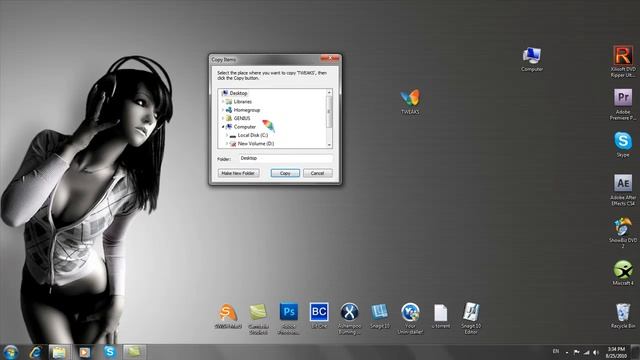The height and width of the screenshot is (360, 640).
Task: Open the network signal tray icon
Action: click(x=586, y=352)
